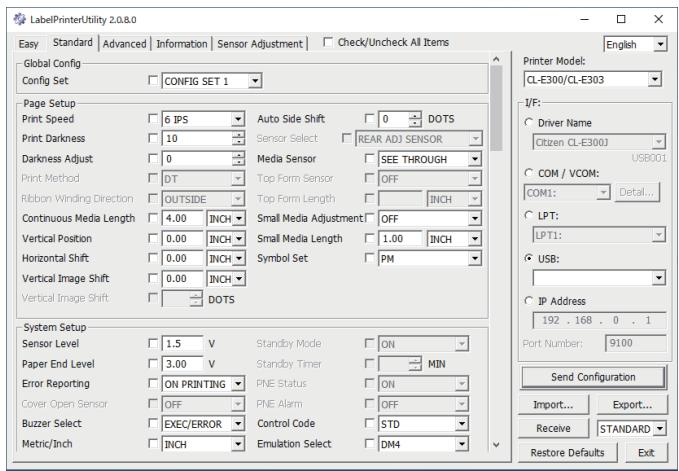This screenshot has width=679, height=471.
Task: Click Restore Defaults button
Action: [x=567, y=453]
